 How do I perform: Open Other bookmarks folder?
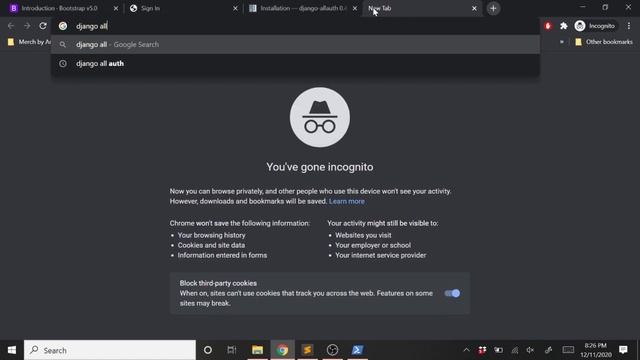click(x=604, y=42)
